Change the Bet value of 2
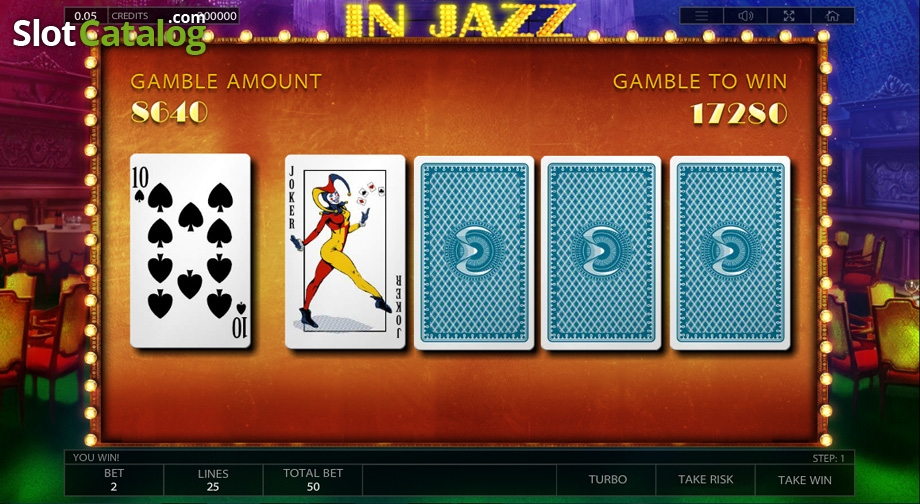Viewport: 920px width, 504px height. click(114, 479)
